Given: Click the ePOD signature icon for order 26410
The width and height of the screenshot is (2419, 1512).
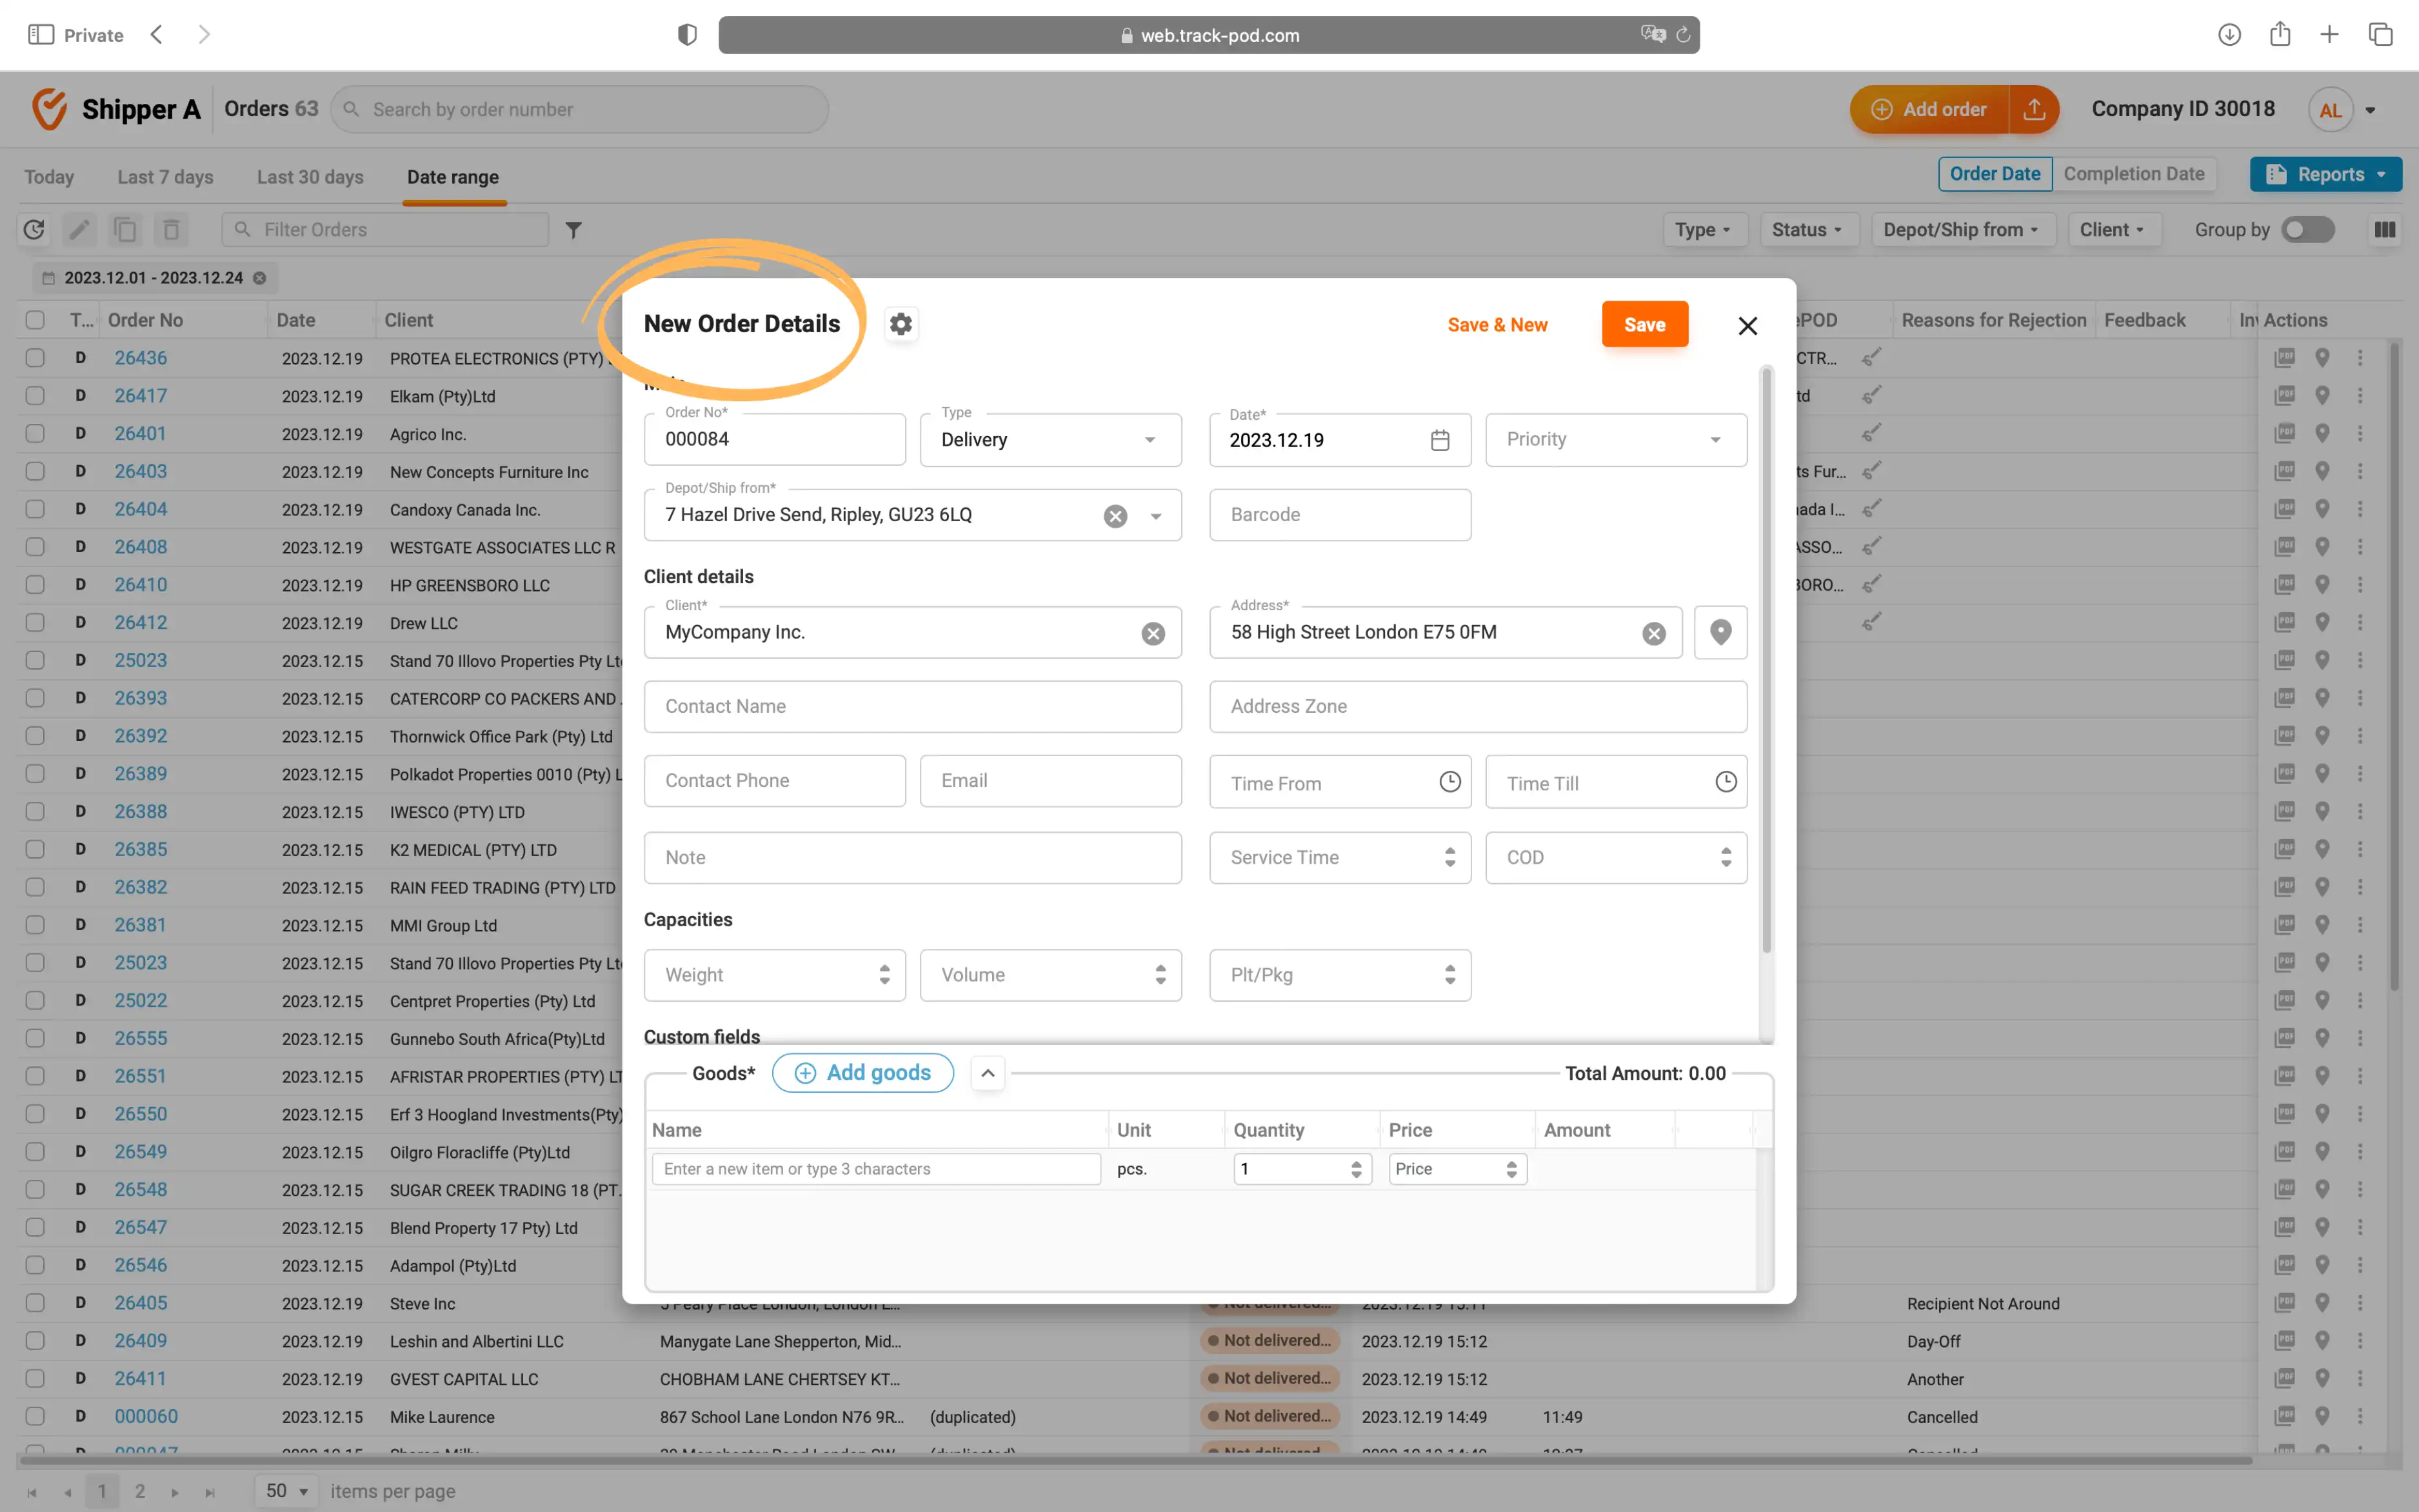Looking at the screenshot, I should (x=1872, y=585).
